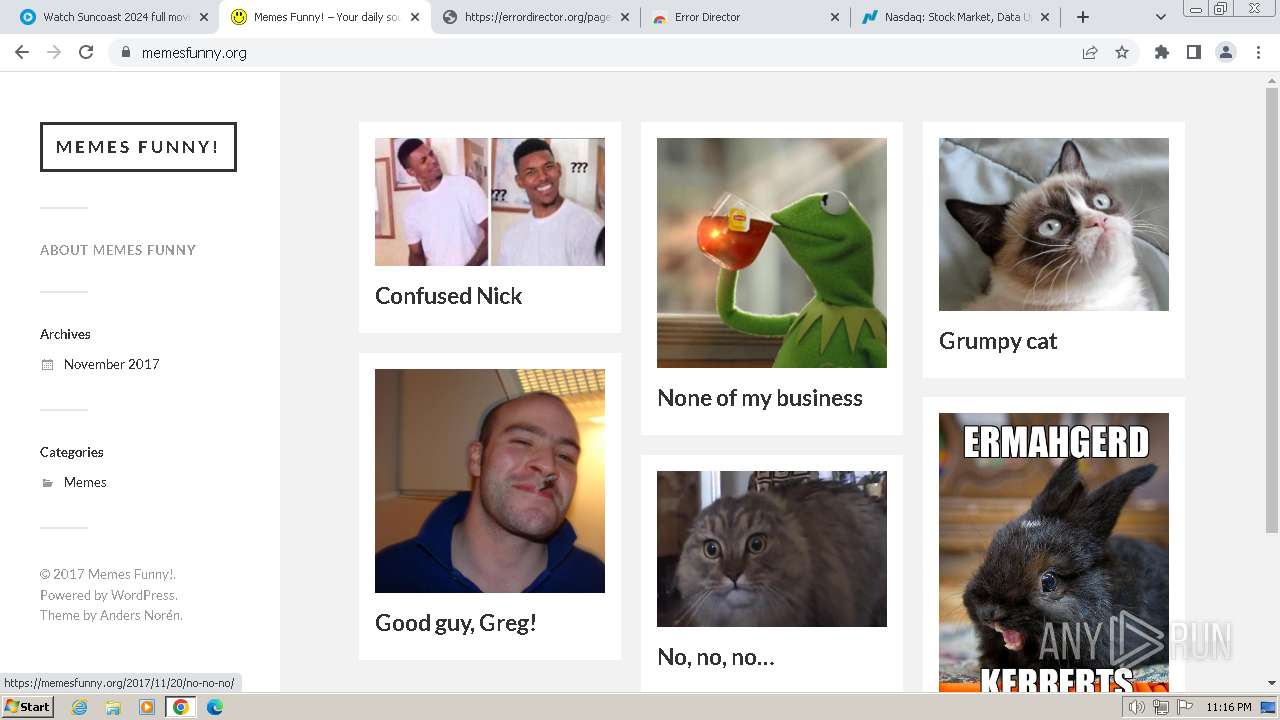
Task: Open the Confused Nick meme image
Action: [490, 202]
